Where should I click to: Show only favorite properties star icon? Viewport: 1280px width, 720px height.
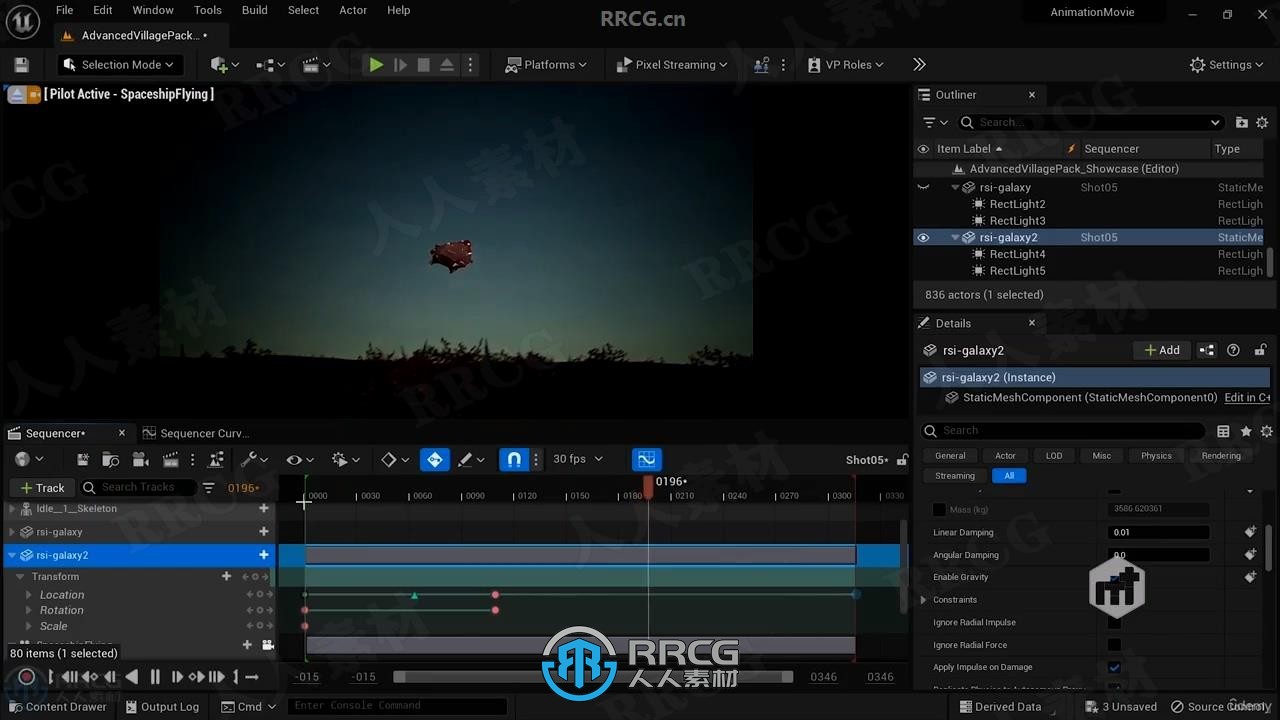coord(1246,431)
